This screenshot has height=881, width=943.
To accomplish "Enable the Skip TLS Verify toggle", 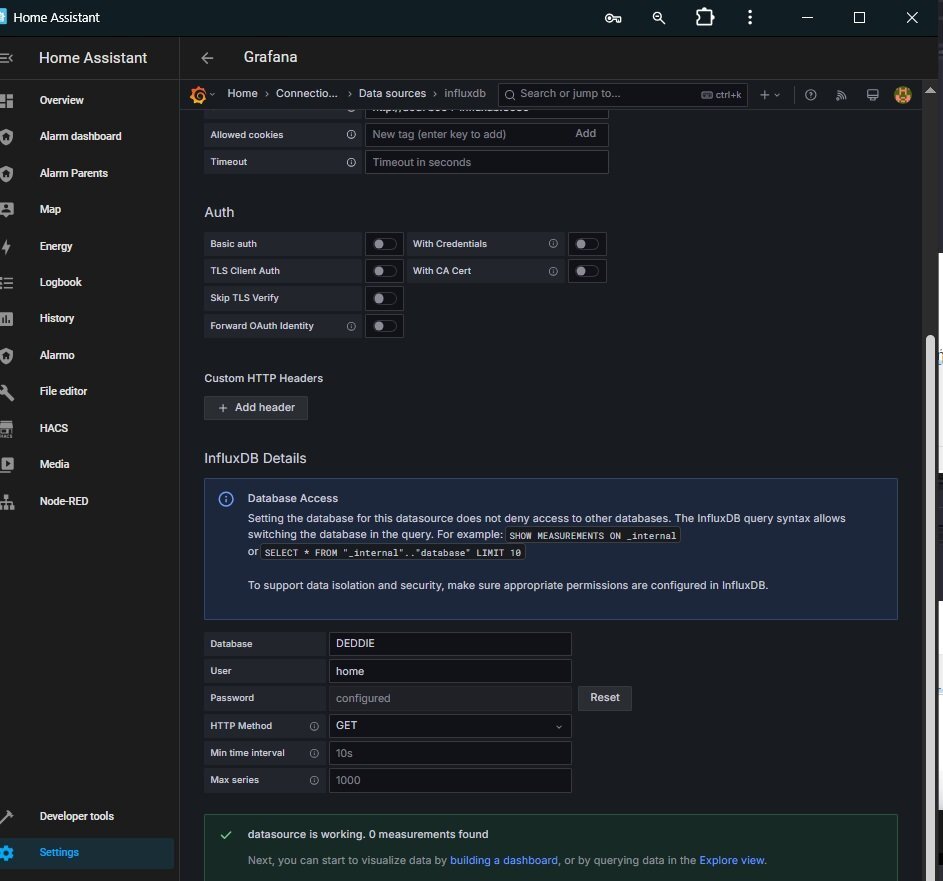I will pyautogui.click(x=384, y=298).
